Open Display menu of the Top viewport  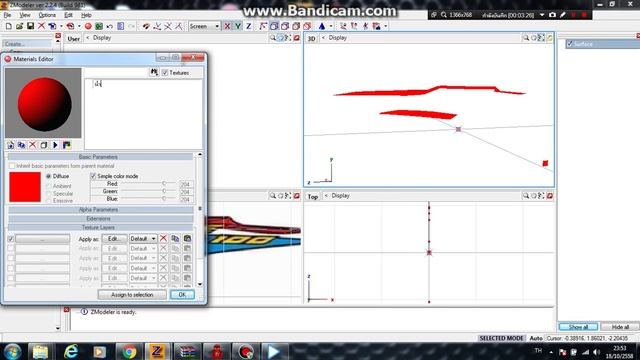tap(340, 196)
